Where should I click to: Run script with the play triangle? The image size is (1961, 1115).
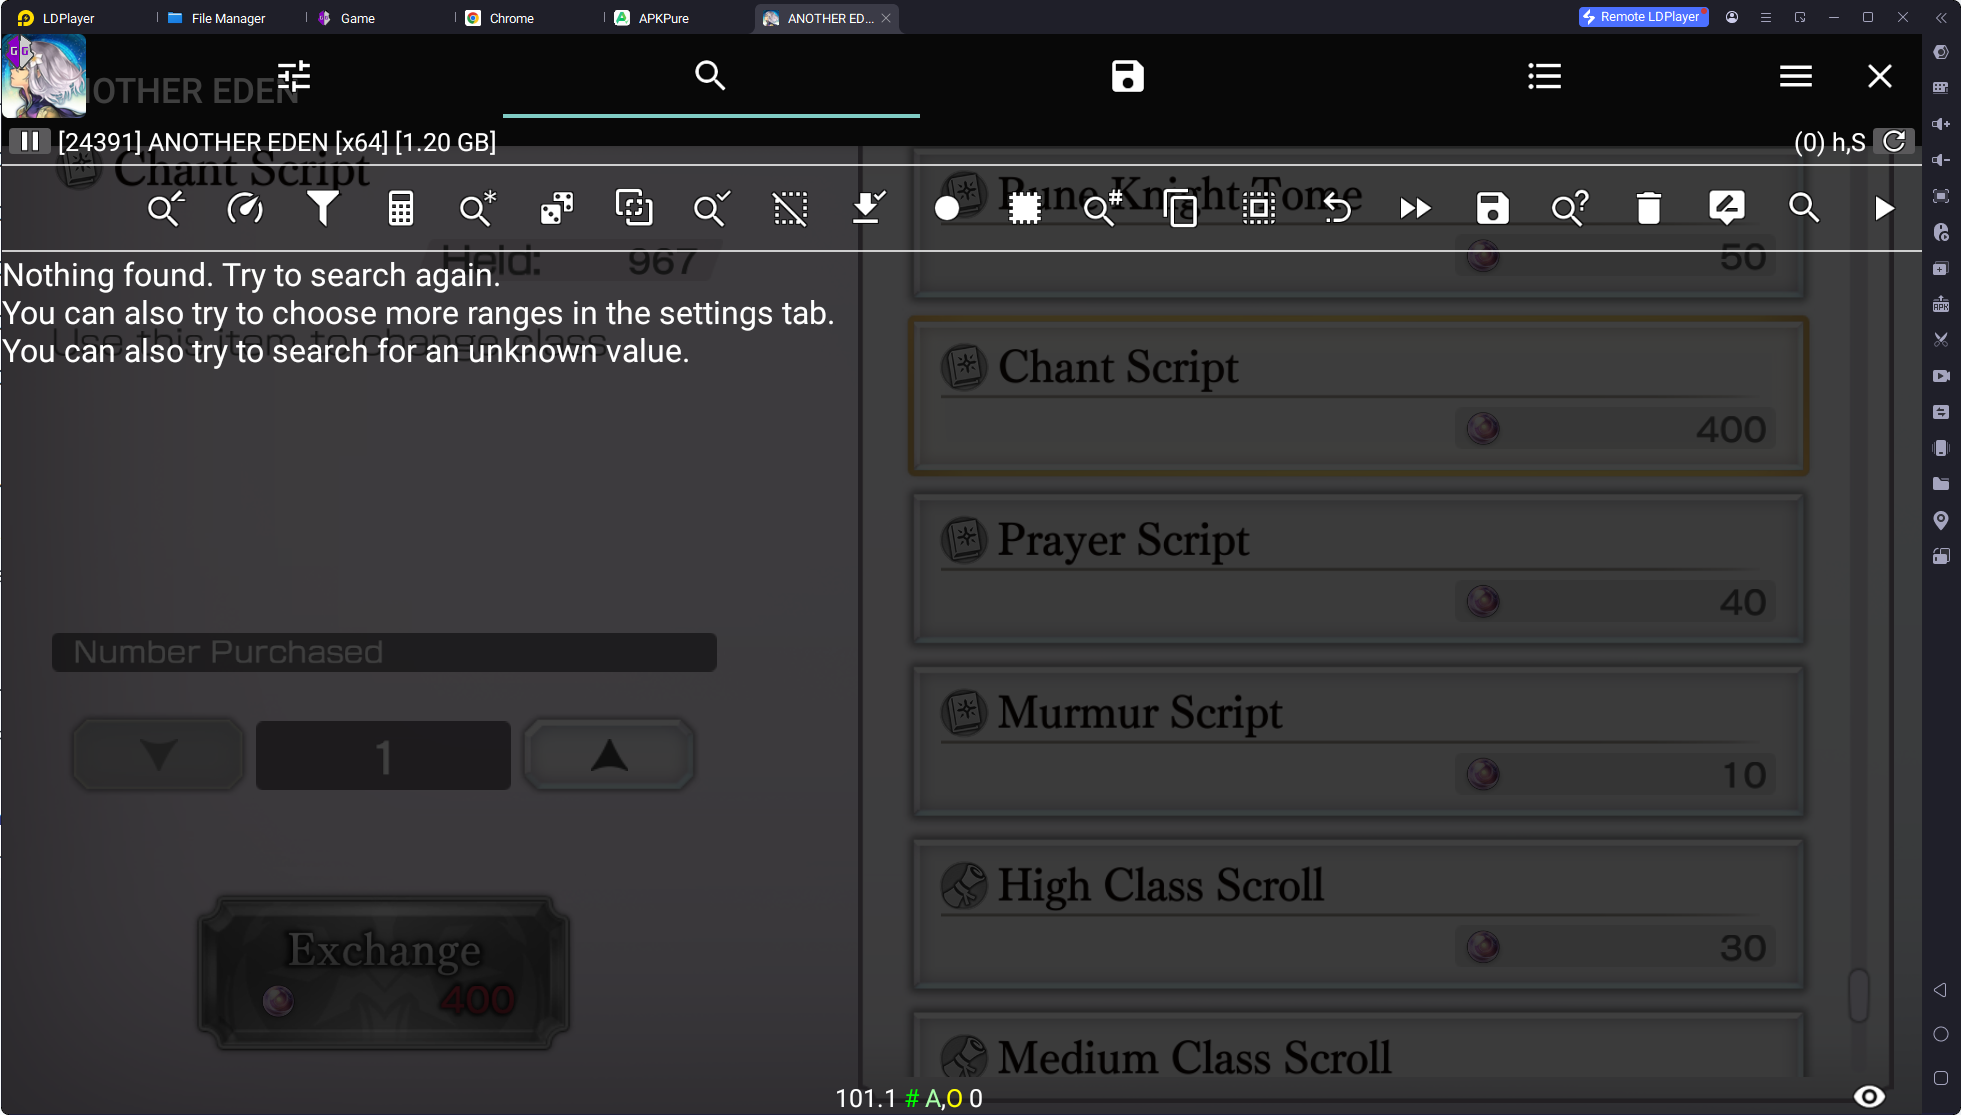click(1884, 208)
